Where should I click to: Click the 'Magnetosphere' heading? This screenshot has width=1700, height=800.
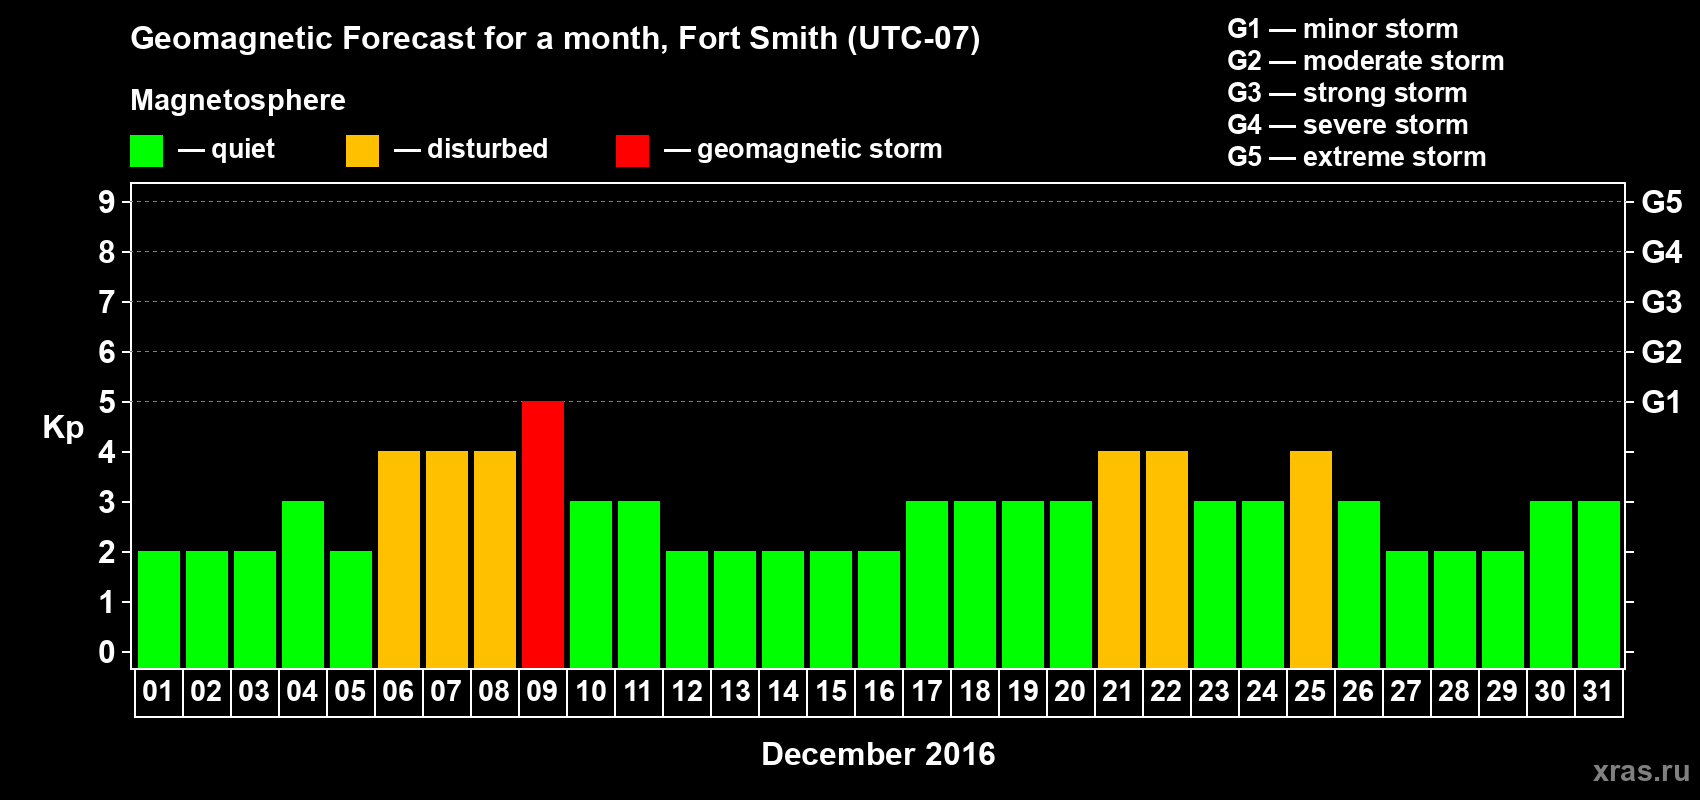(238, 100)
